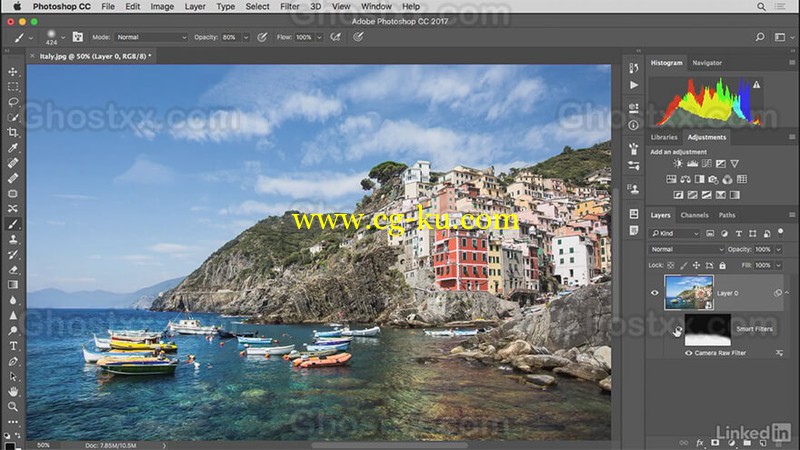Select the Layer 0 thumbnail
800x450 pixels.
pos(689,293)
